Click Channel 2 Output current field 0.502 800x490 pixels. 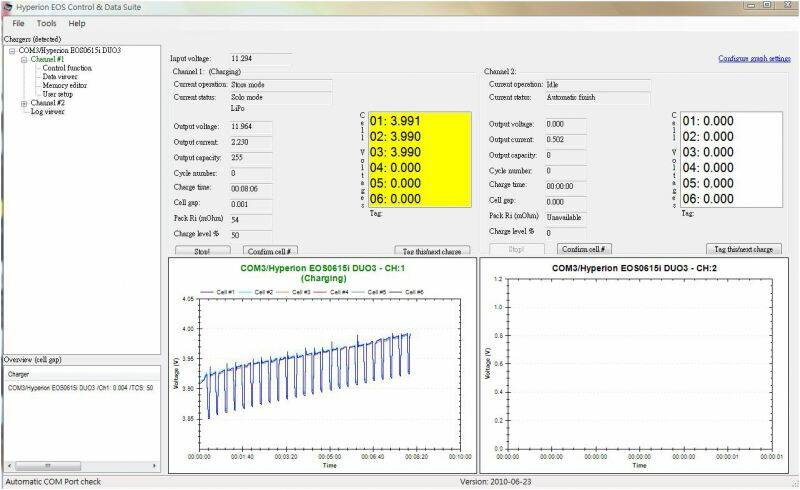[x=565, y=139]
